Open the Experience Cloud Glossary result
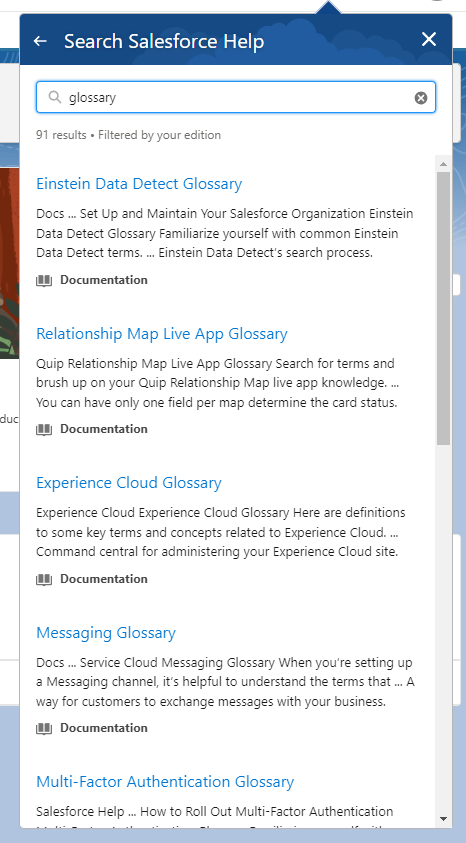The height and width of the screenshot is (843, 466). coord(129,483)
